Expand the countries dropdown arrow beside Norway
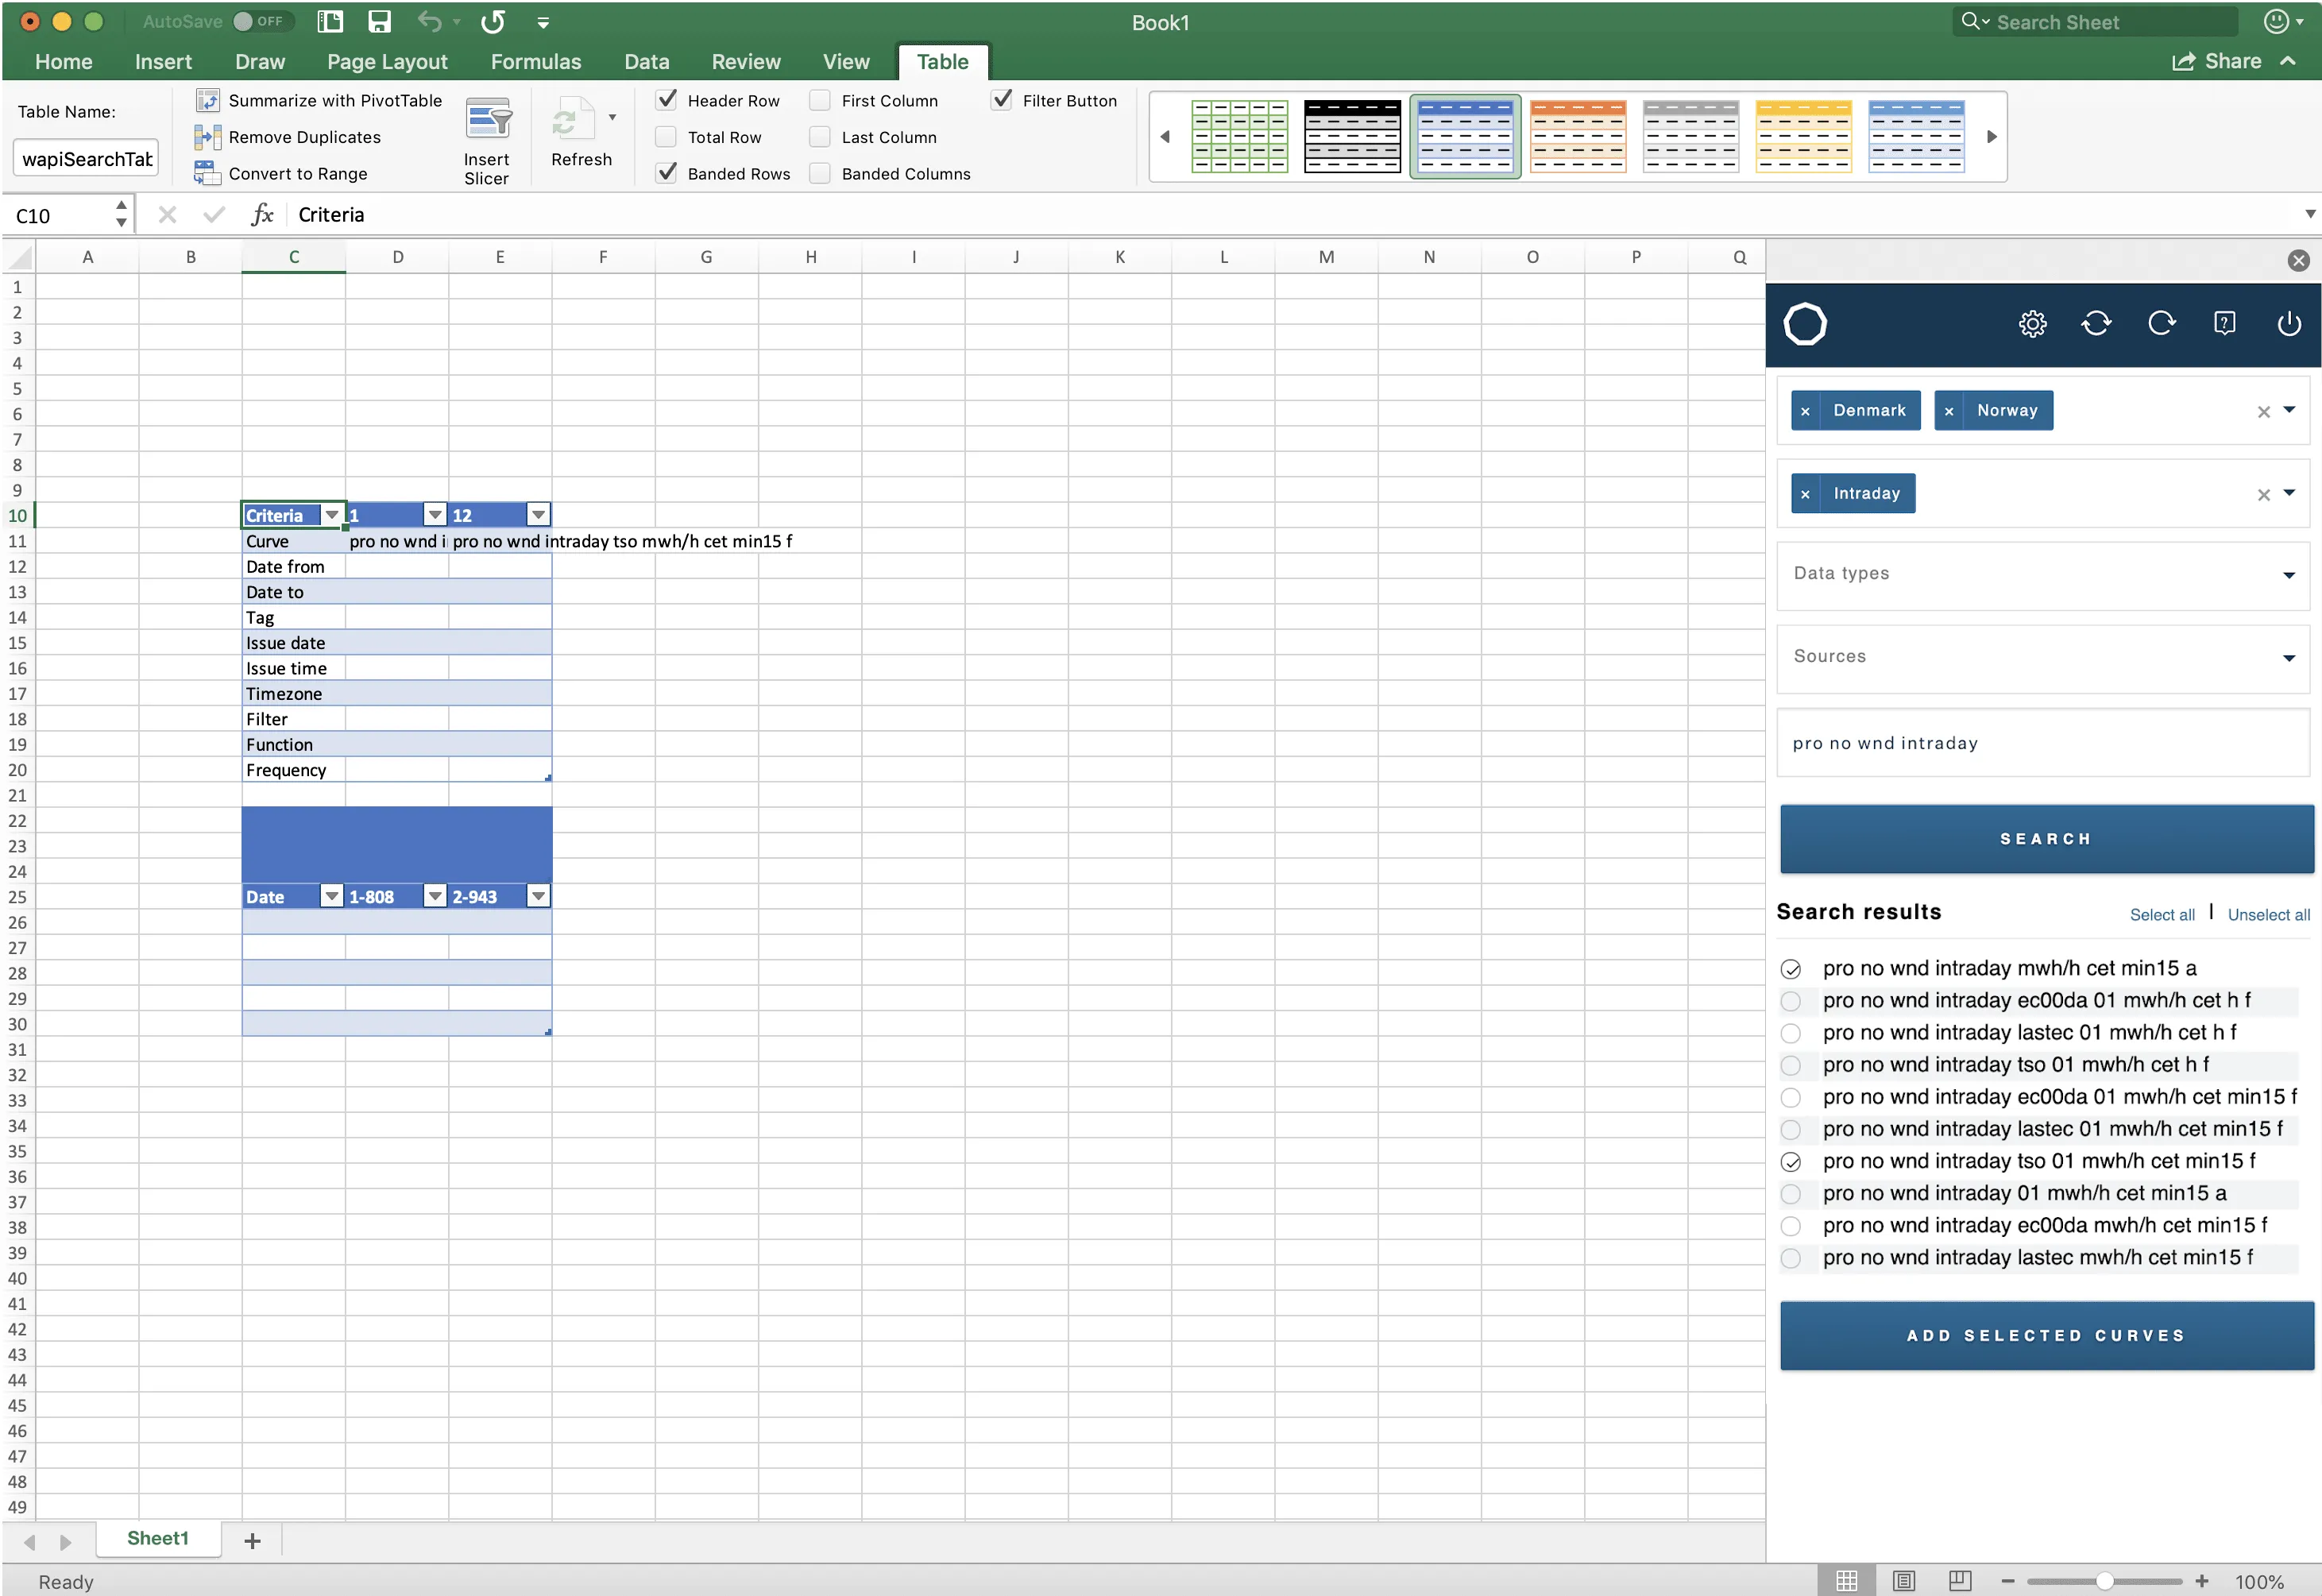The height and width of the screenshot is (1596, 2322). [2288, 410]
